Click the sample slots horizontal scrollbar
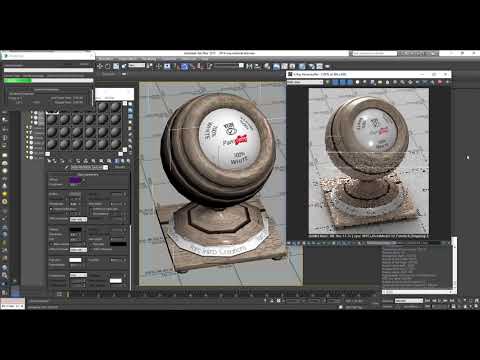The width and height of the screenshot is (480, 360). (84, 154)
